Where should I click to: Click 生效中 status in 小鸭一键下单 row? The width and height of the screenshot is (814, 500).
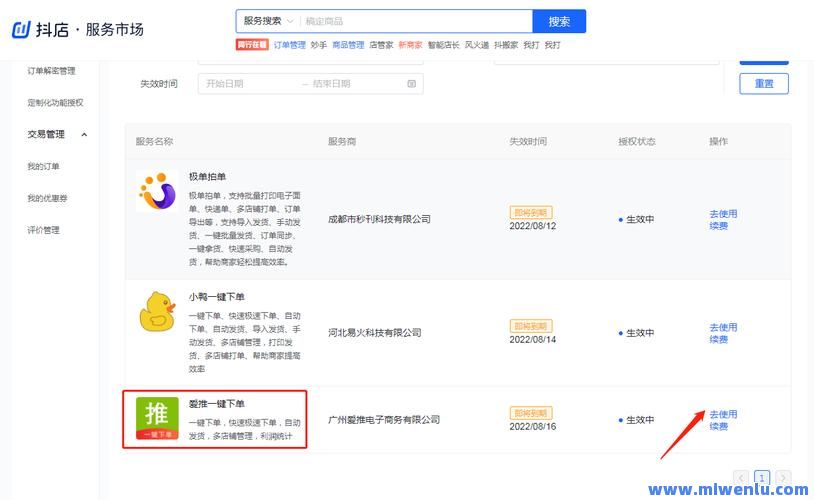636,333
